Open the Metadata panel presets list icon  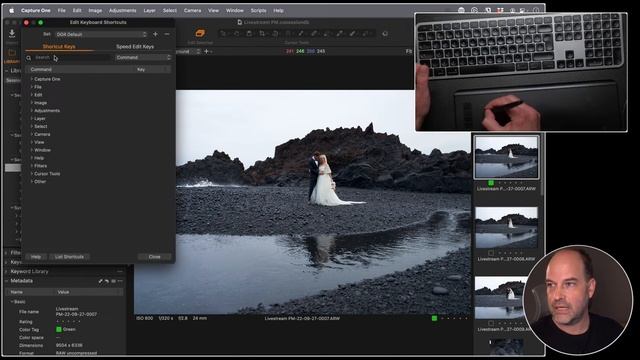coord(113,281)
